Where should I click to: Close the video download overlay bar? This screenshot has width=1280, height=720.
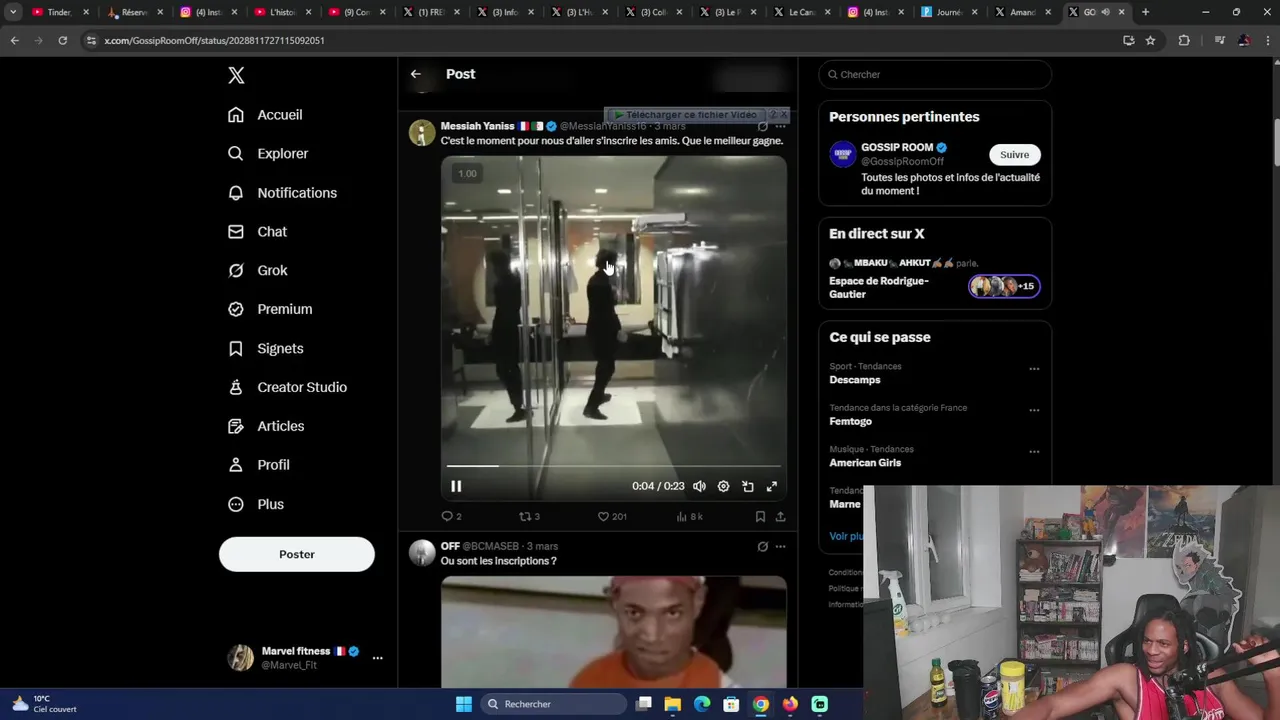785,115
